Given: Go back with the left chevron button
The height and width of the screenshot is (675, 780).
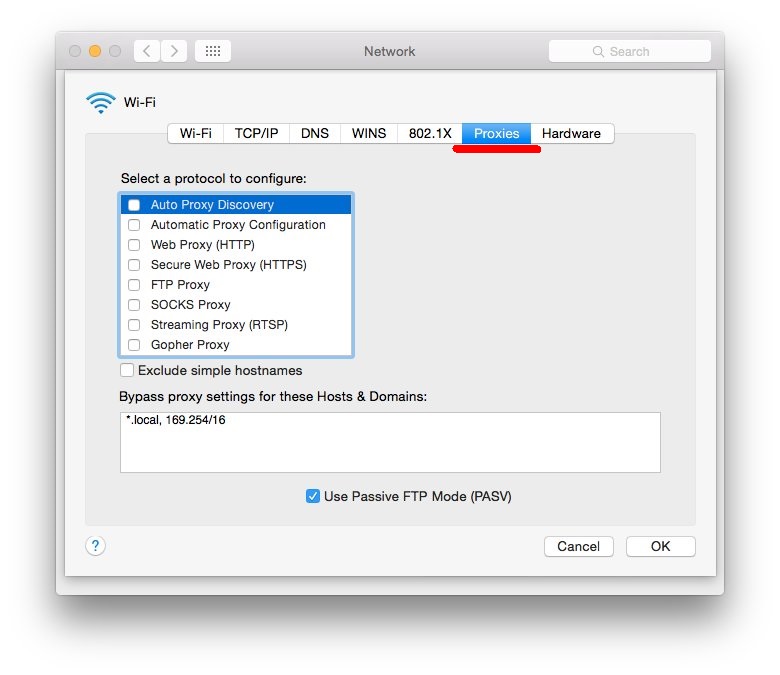Looking at the screenshot, I should 147,51.
